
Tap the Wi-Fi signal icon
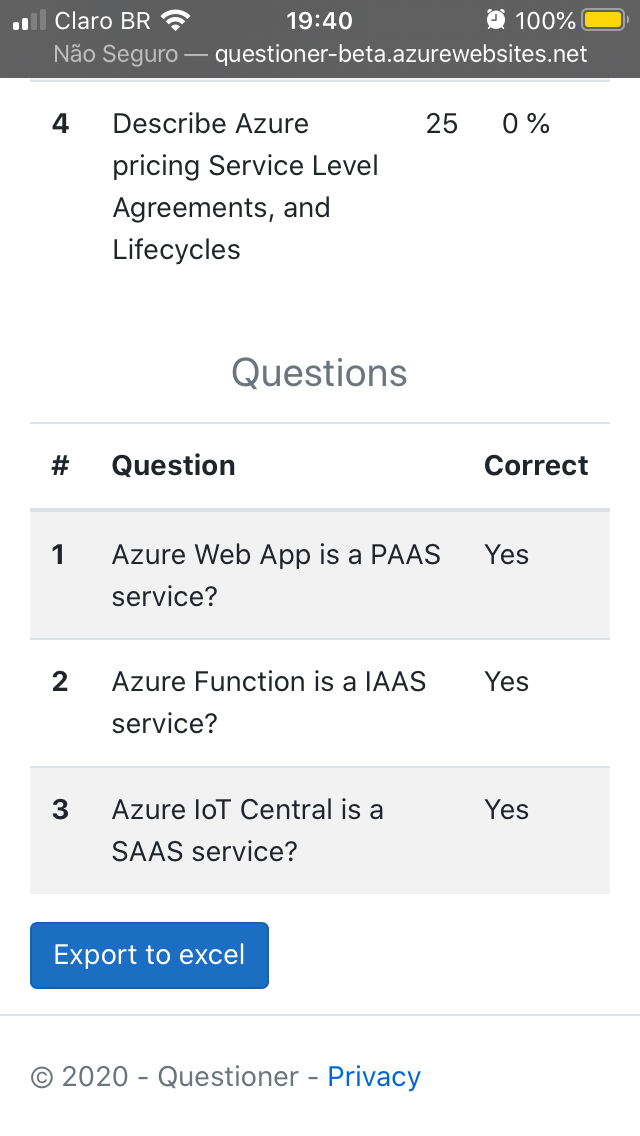pyautogui.click(x=175, y=20)
